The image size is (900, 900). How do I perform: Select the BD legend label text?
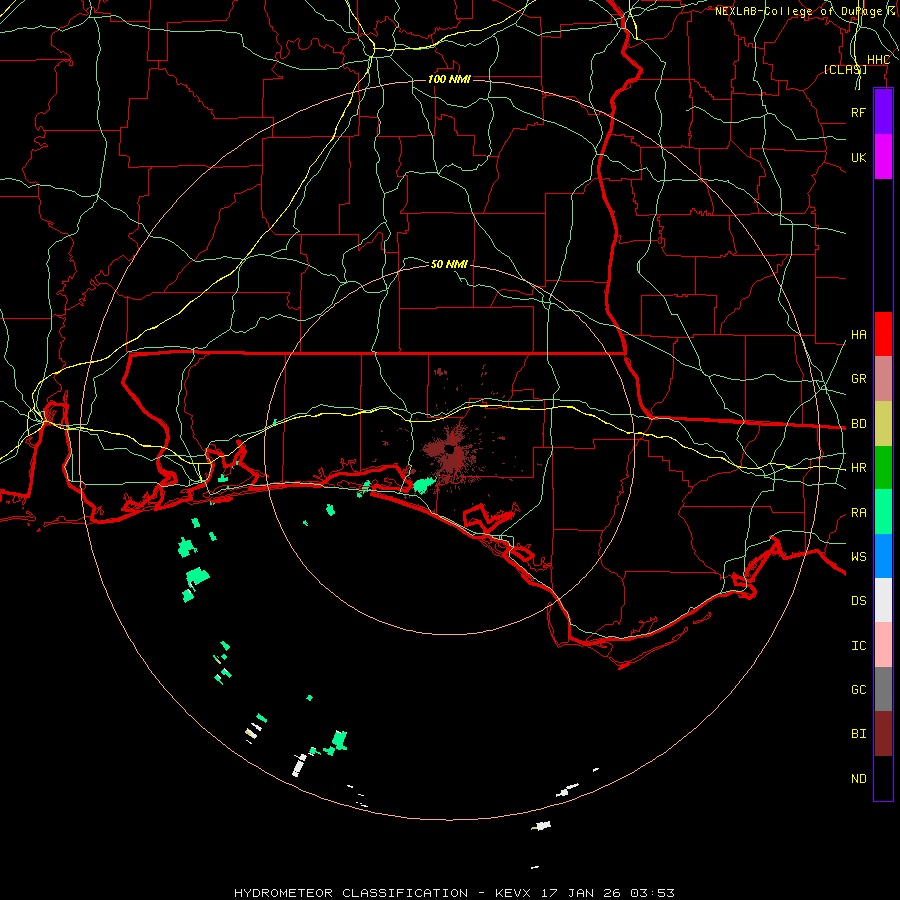click(x=858, y=424)
